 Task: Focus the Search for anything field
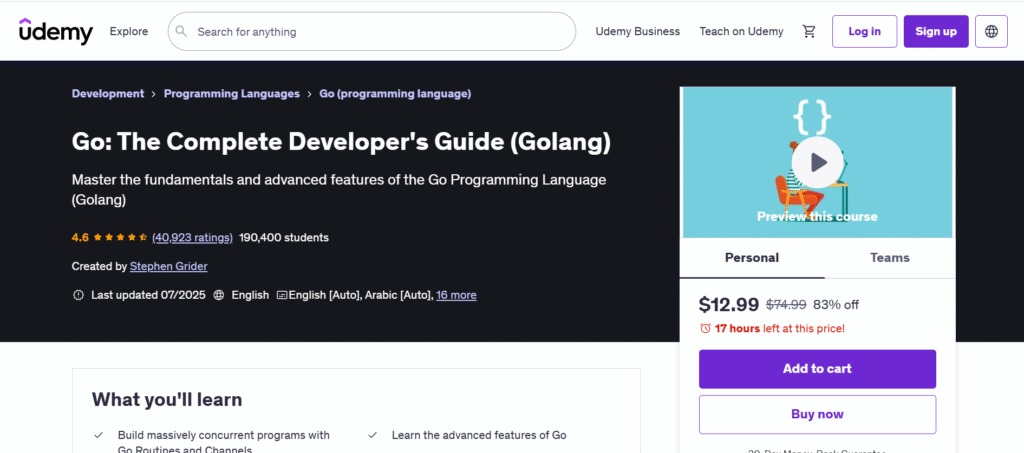372,31
